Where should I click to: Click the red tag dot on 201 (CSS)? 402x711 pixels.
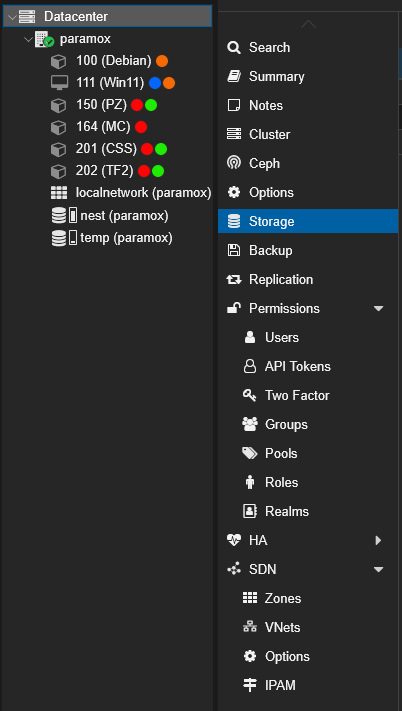pyautogui.click(x=147, y=149)
